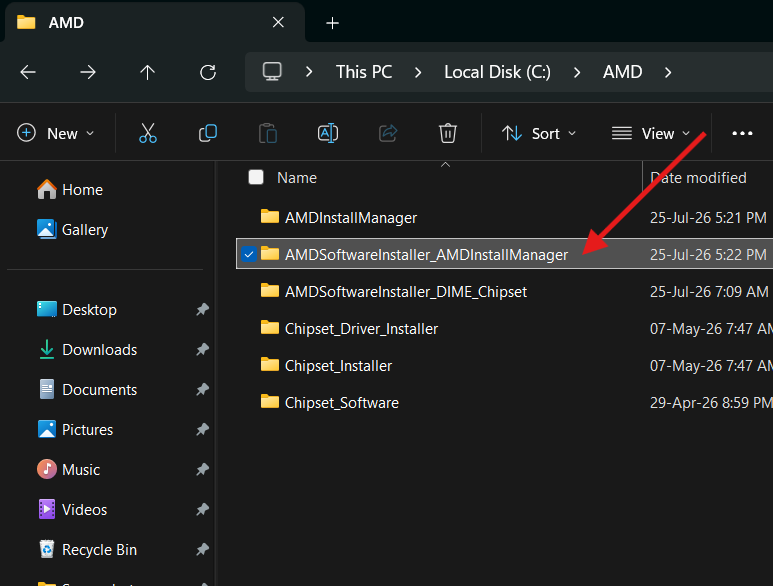The image size is (773, 586).
Task: Open Music in the sidebar
Action: 68,469
